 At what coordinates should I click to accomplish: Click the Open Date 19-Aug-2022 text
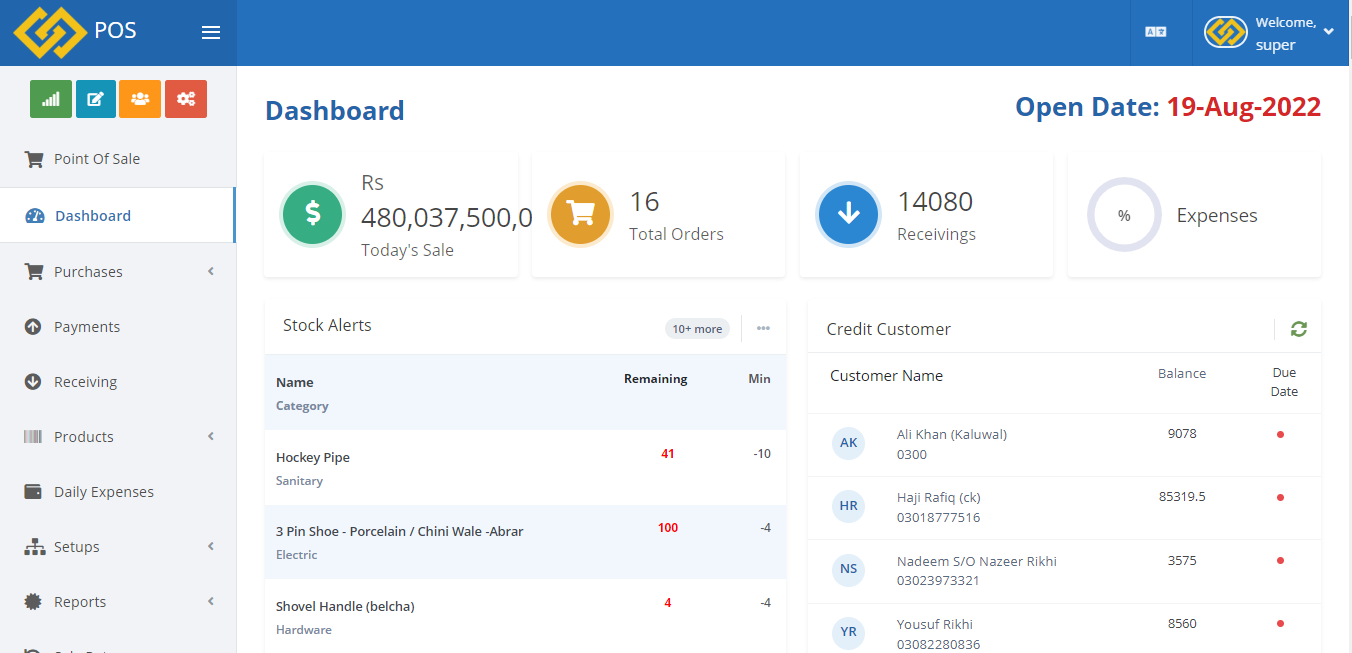click(1168, 107)
